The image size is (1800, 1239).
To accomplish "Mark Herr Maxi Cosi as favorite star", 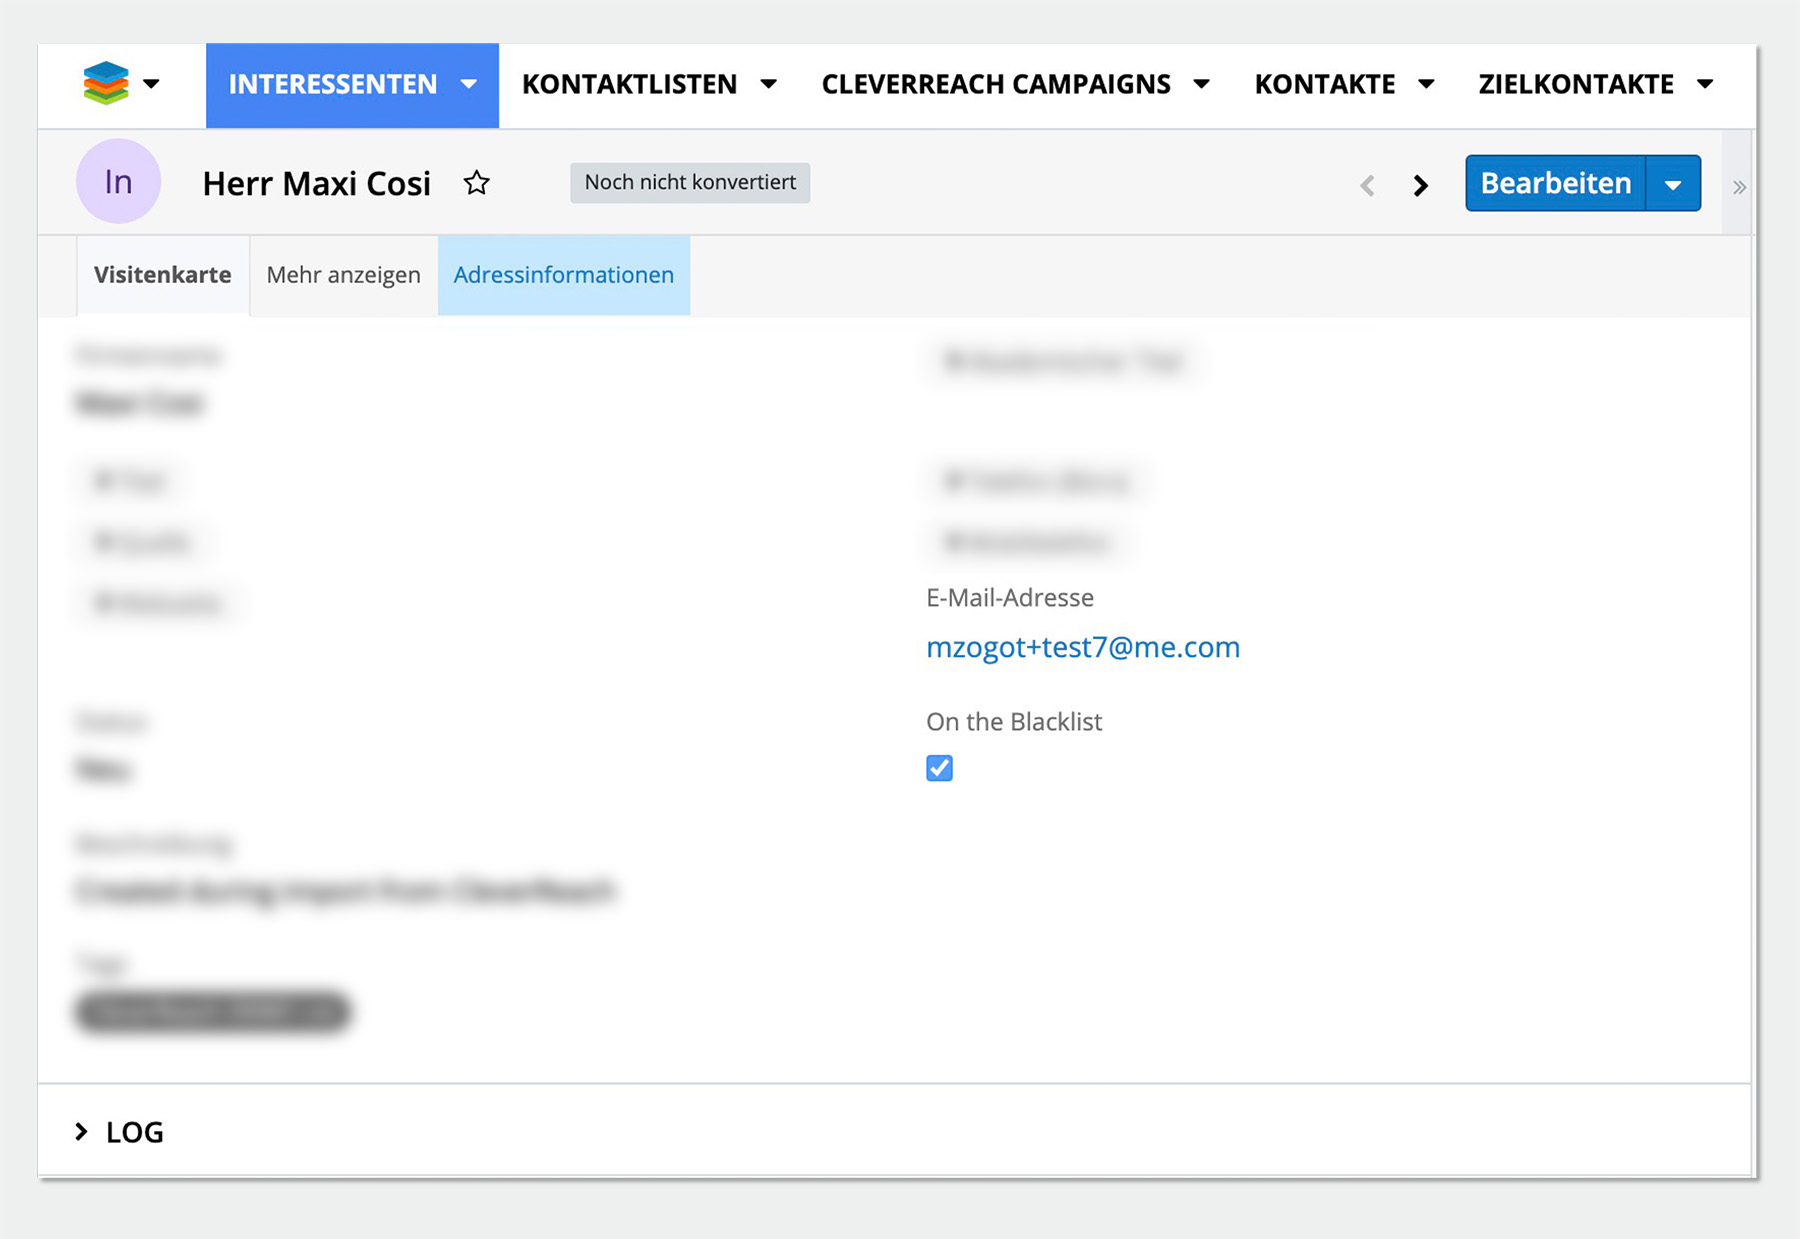I will 477,183.
